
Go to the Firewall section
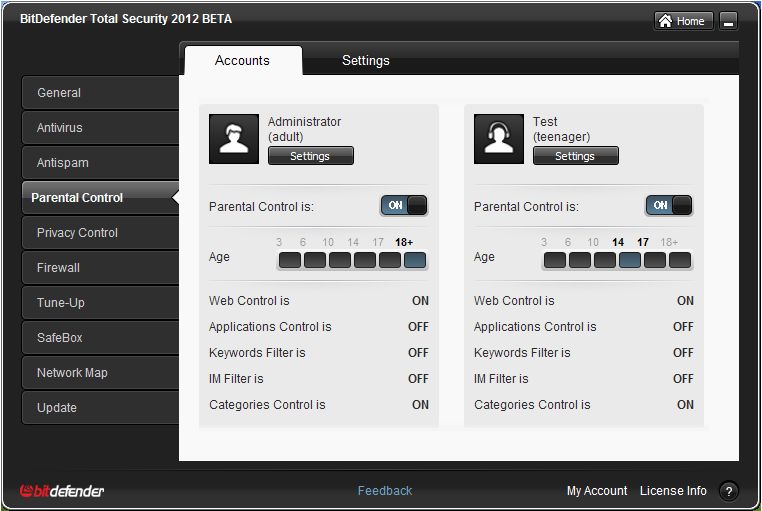click(x=101, y=268)
